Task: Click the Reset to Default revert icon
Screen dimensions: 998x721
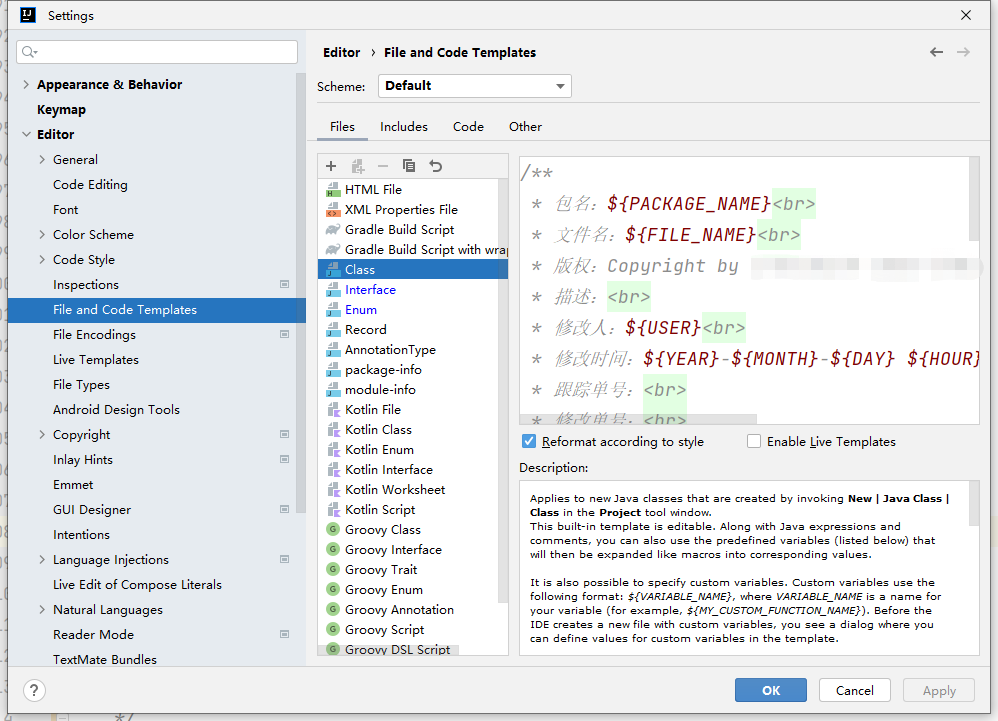Action: coord(435,166)
